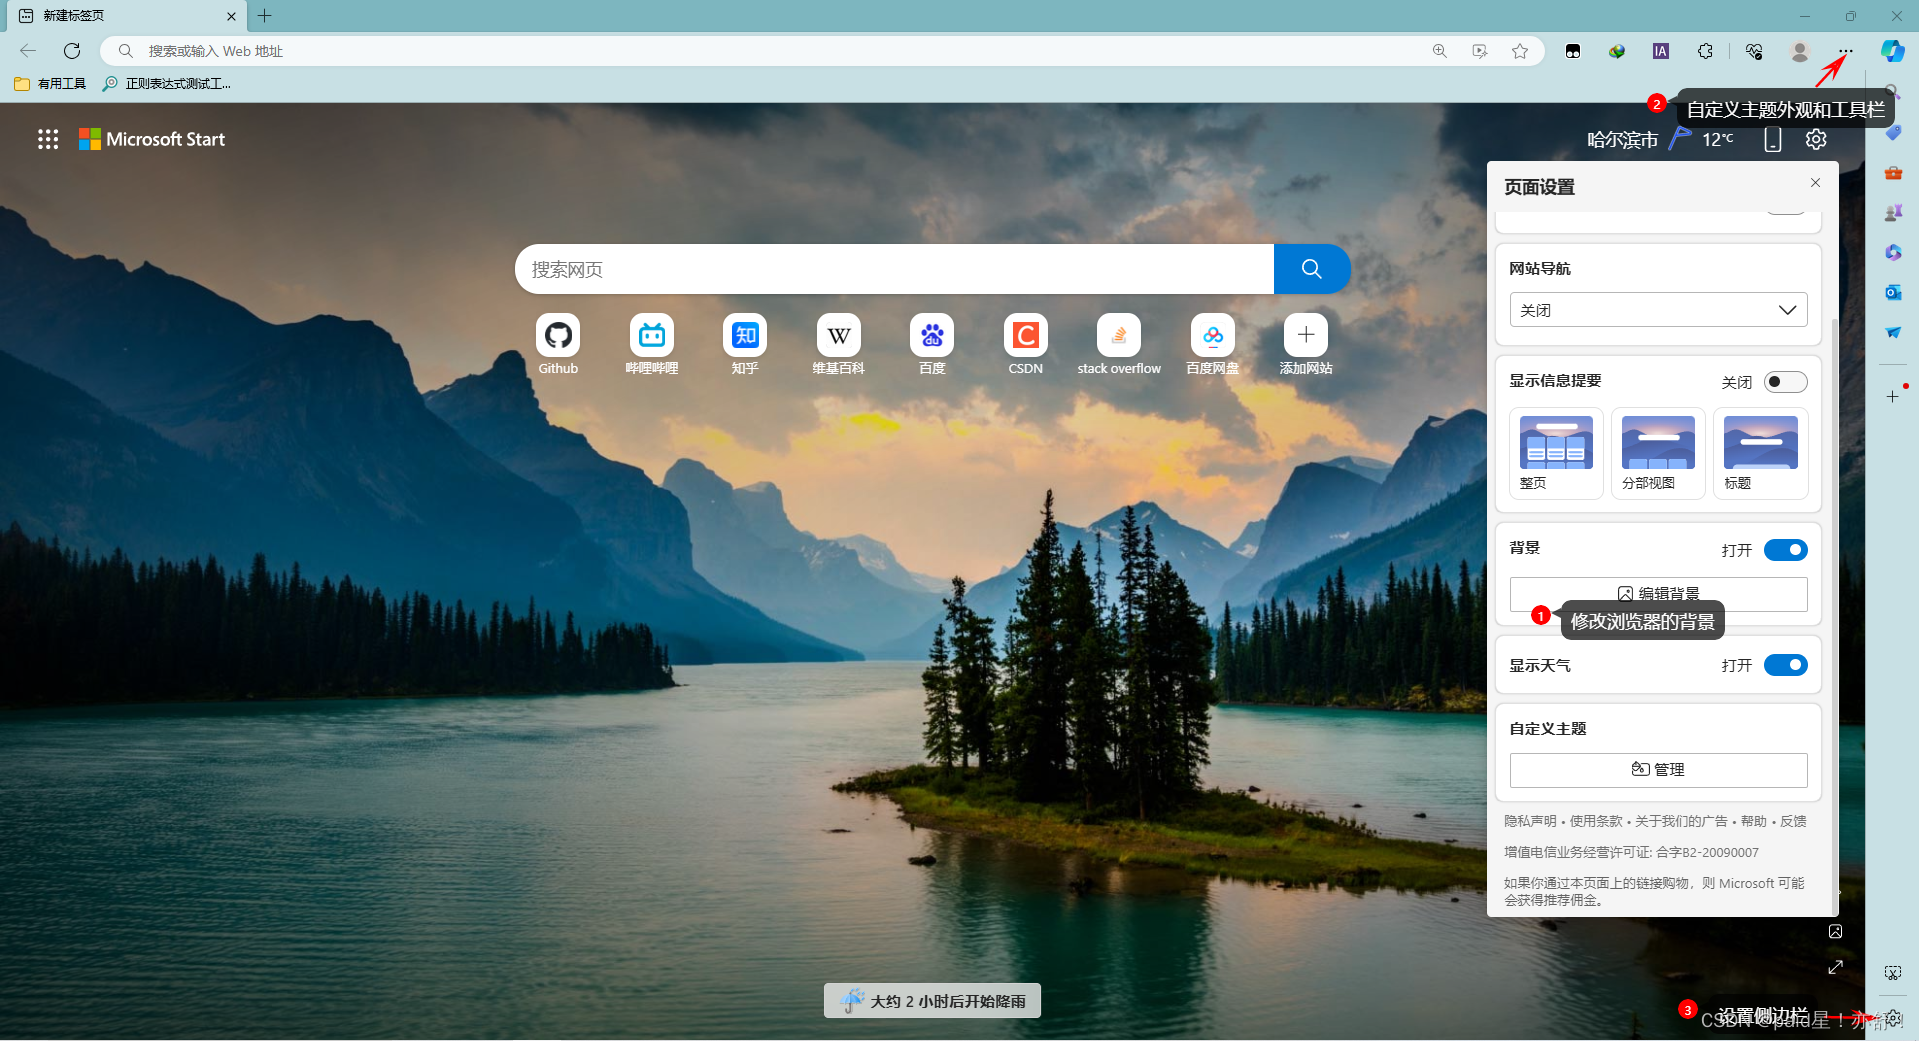Open the Microsoft Start app launcher grid
Screen dimensions: 1919x1041
click(48, 139)
